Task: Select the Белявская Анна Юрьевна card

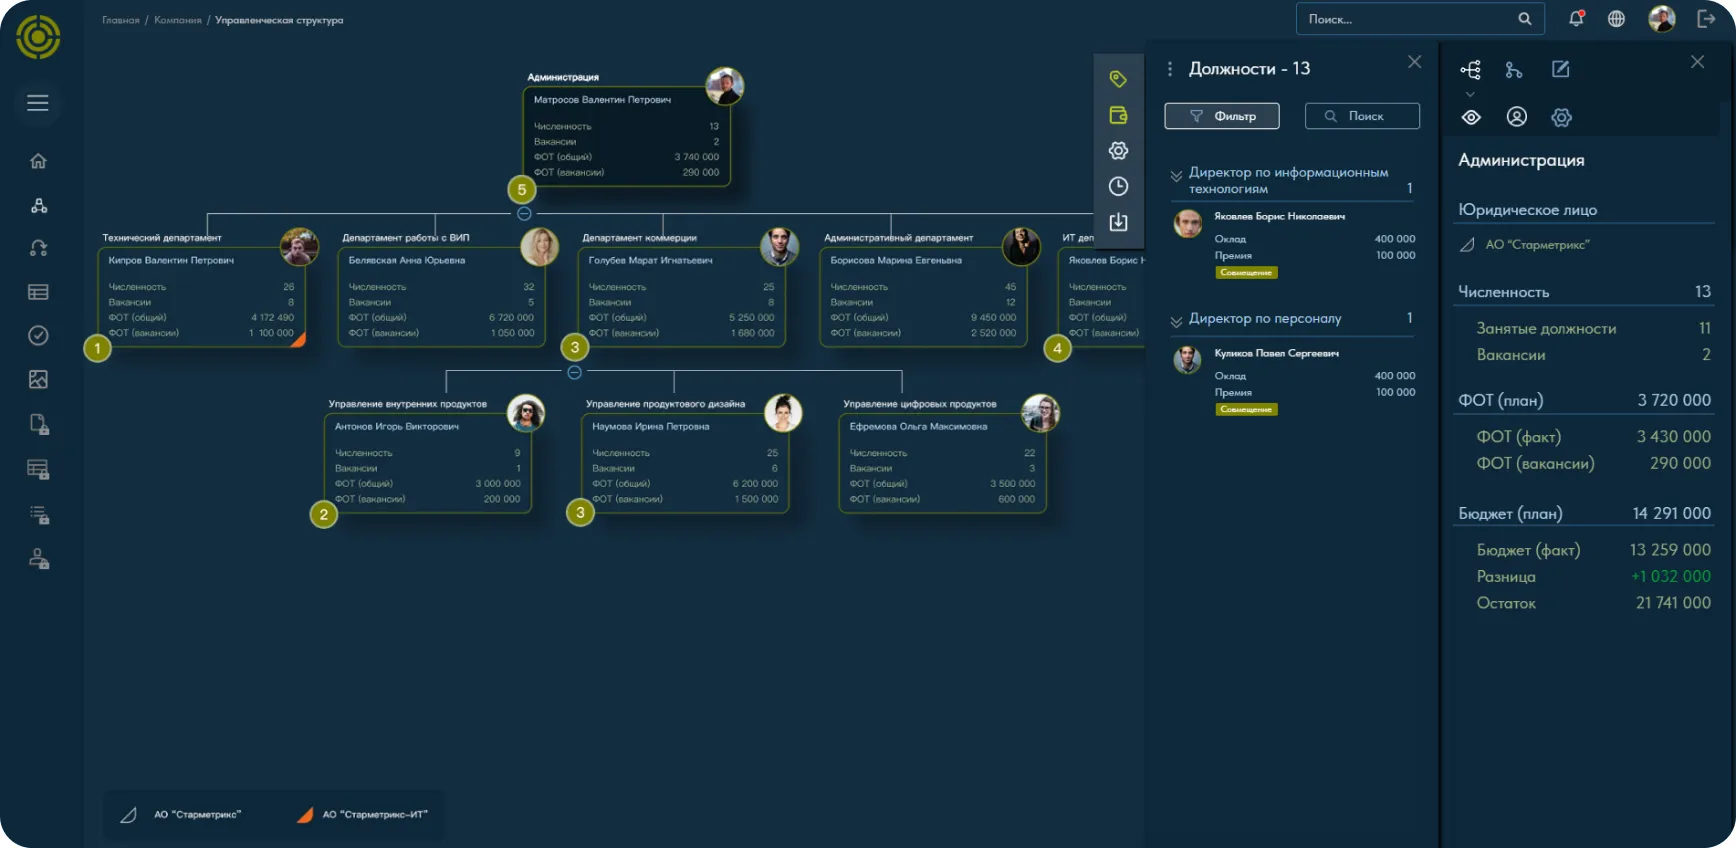Action: (x=442, y=297)
